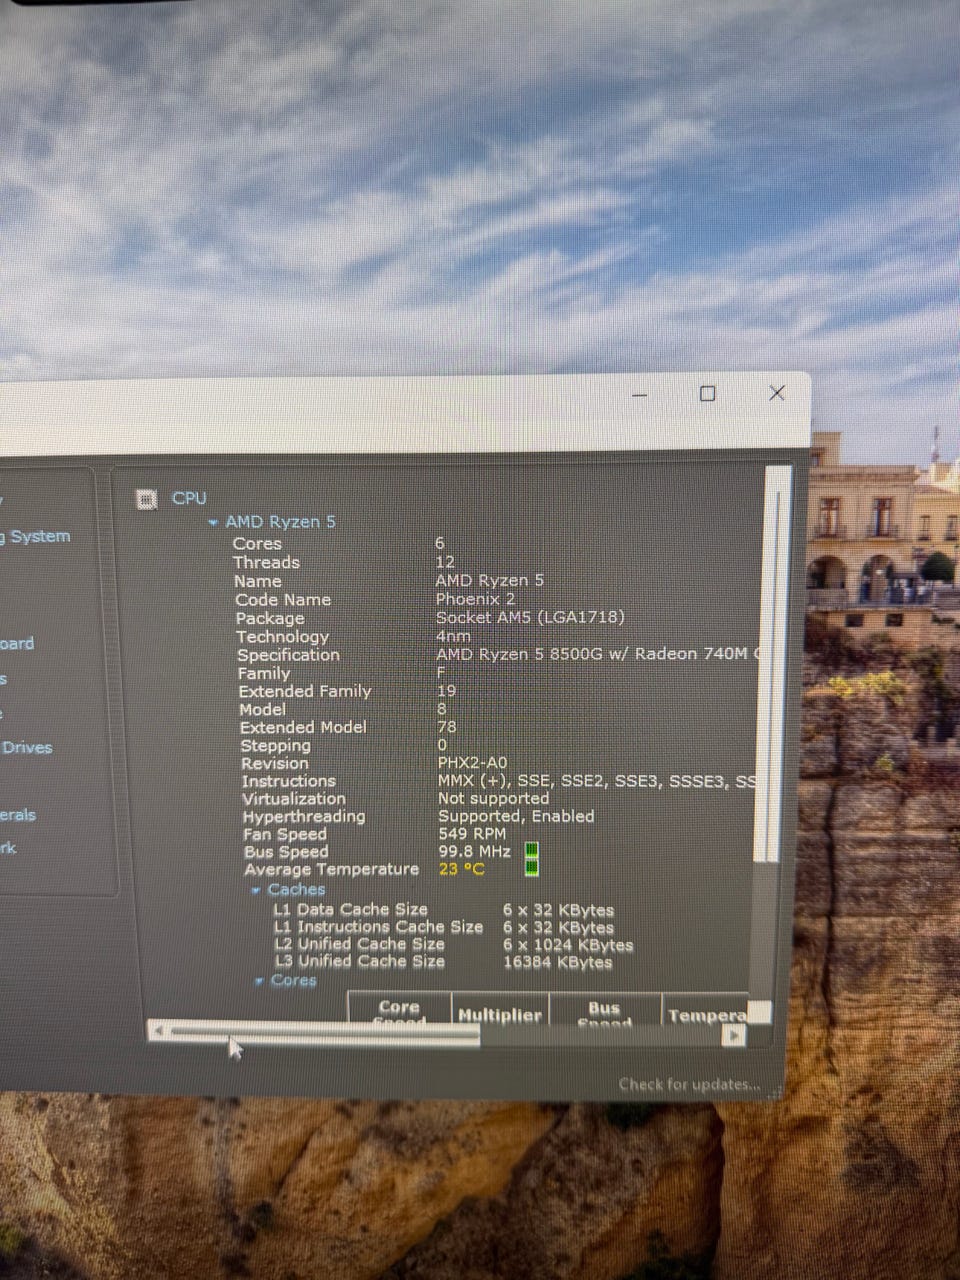Minimize the window
Screen dimensions: 960x1280
[x=640, y=395]
